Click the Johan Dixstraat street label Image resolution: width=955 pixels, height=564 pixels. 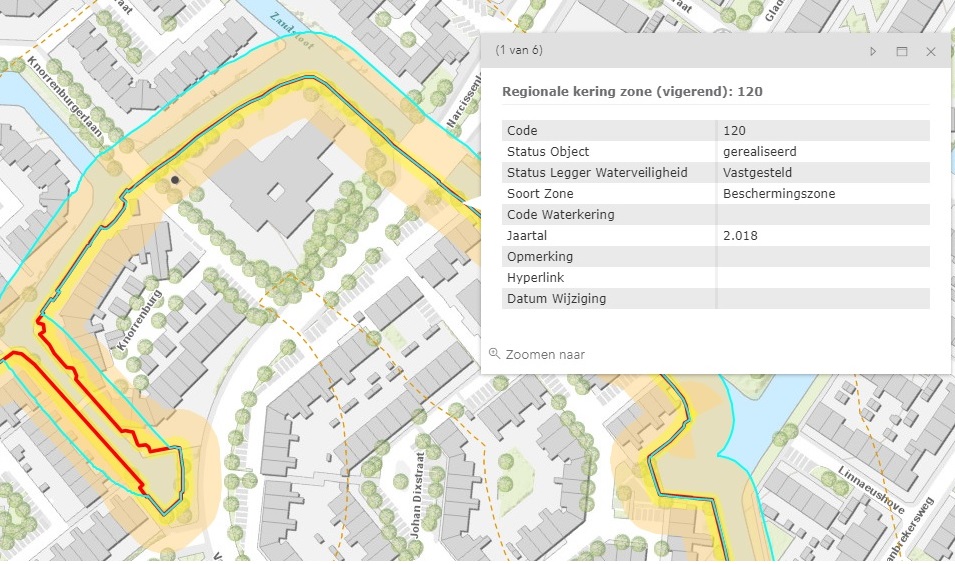[417, 495]
